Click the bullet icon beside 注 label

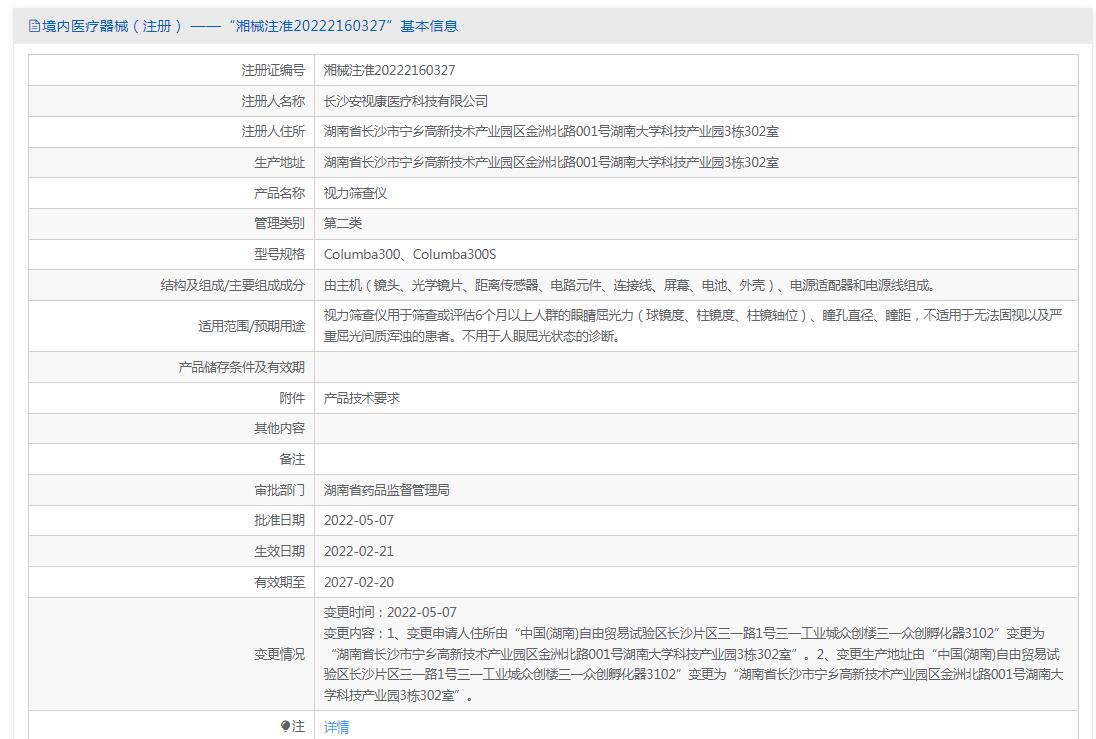(x=285, y=726)
